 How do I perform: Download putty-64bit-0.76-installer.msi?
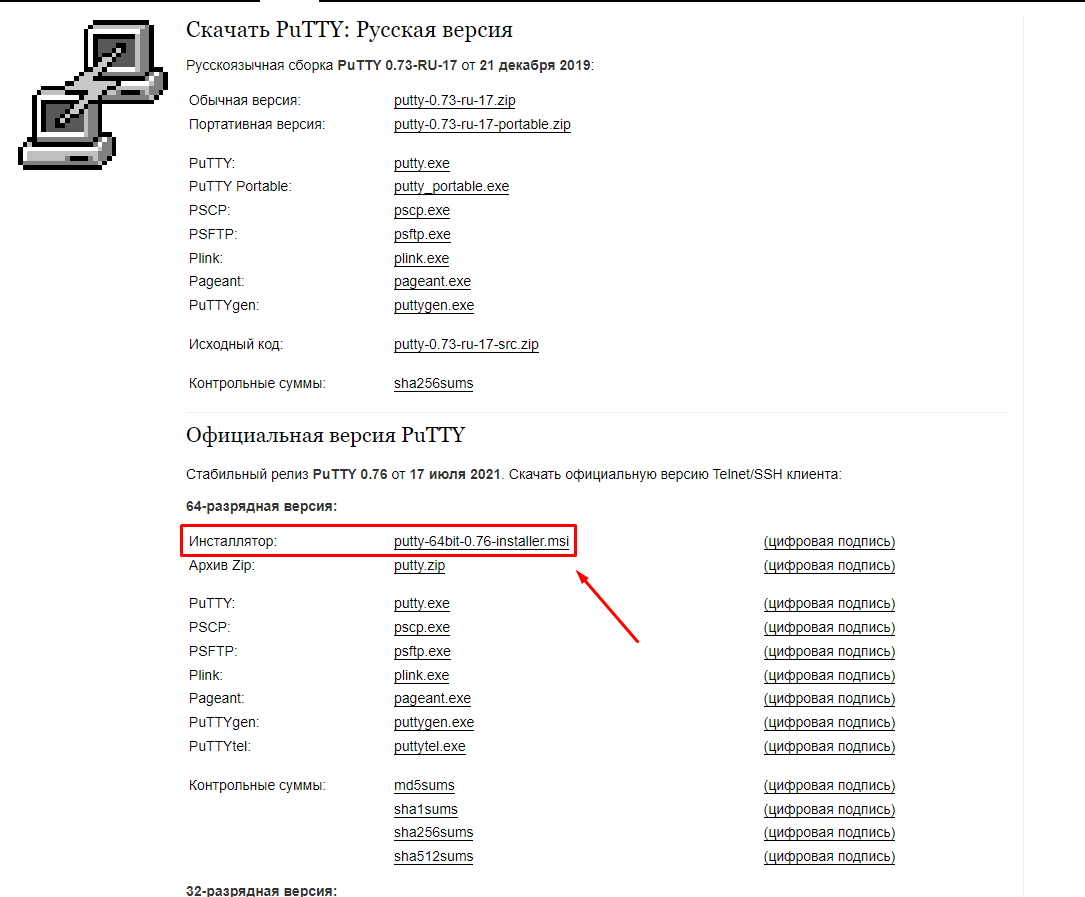click(x=482, y=541)
